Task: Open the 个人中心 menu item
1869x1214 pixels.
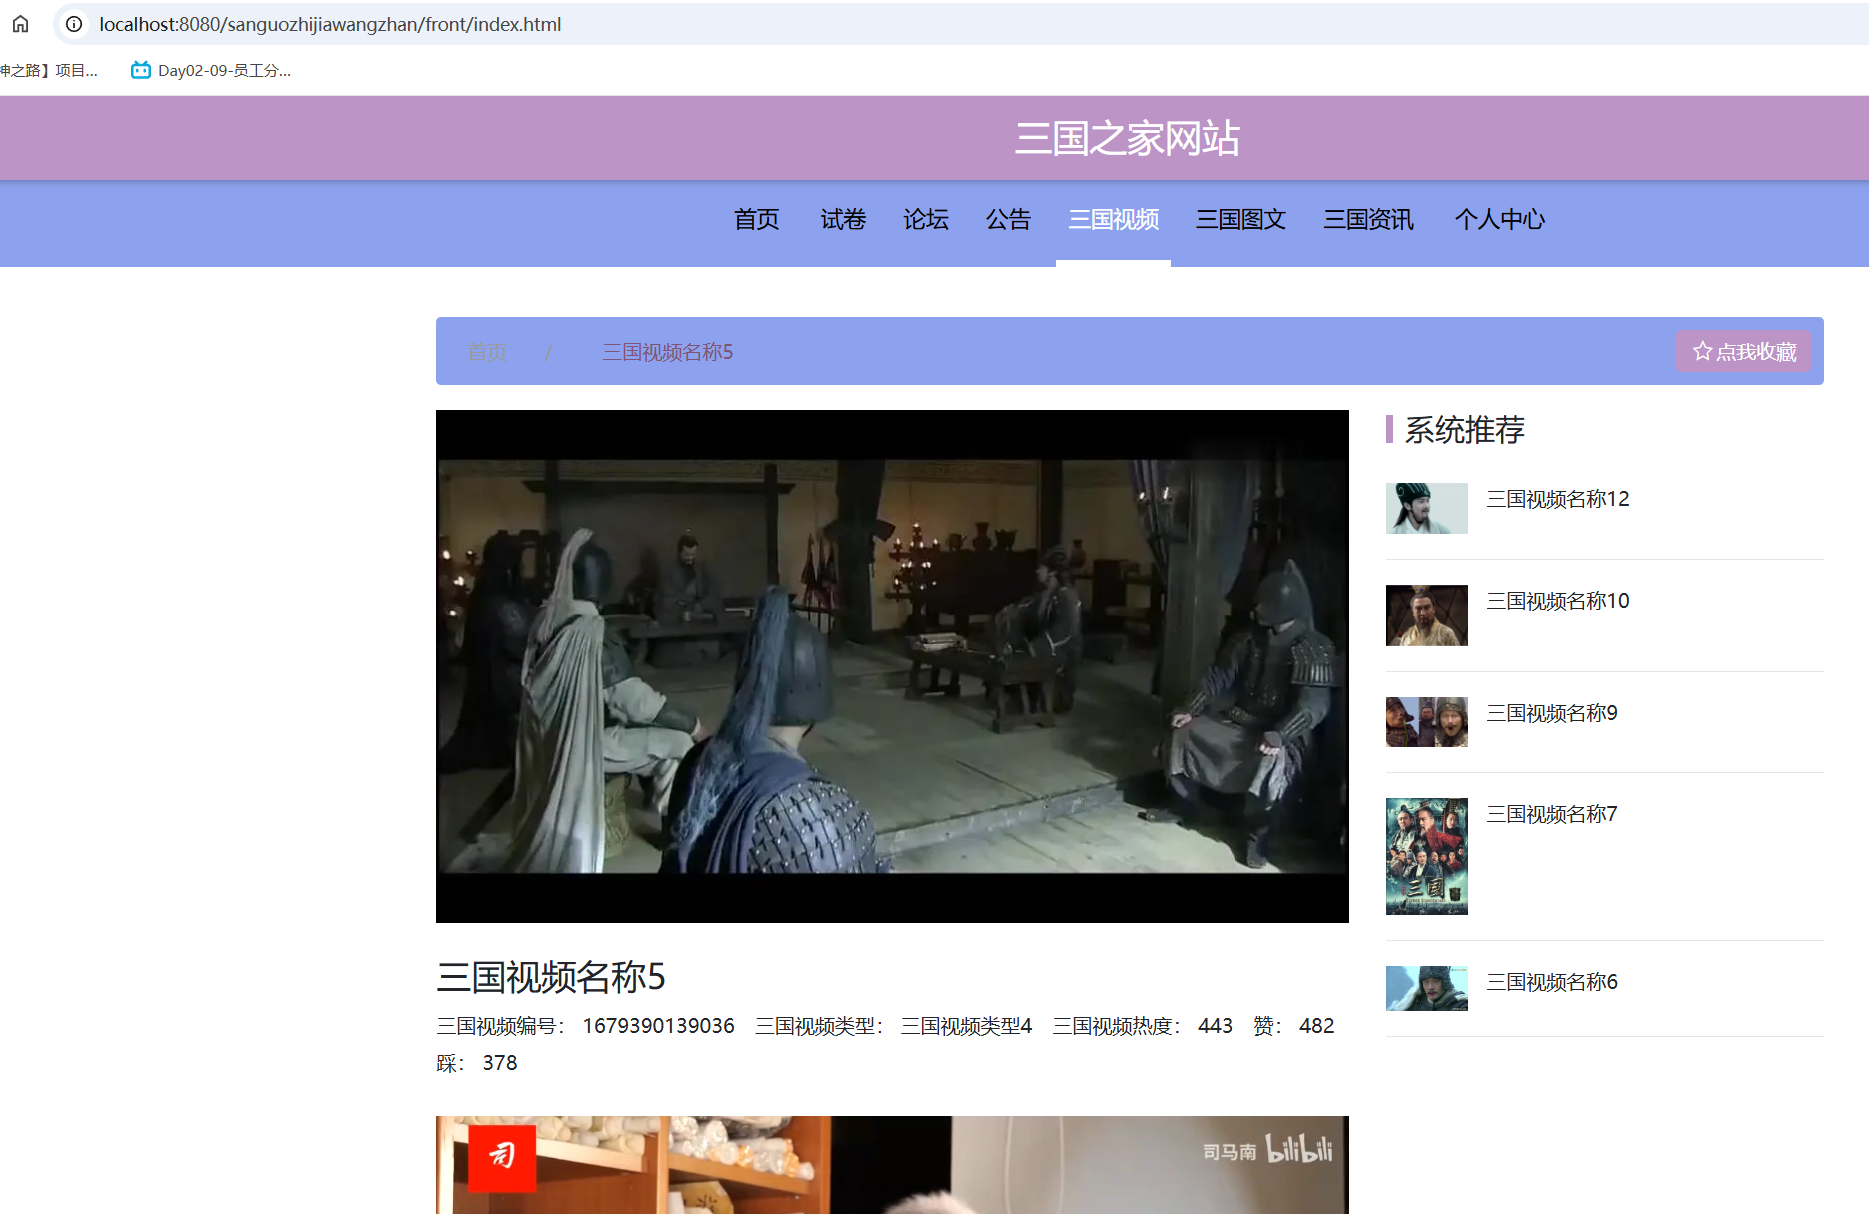Action: [x=1500, y=219]
